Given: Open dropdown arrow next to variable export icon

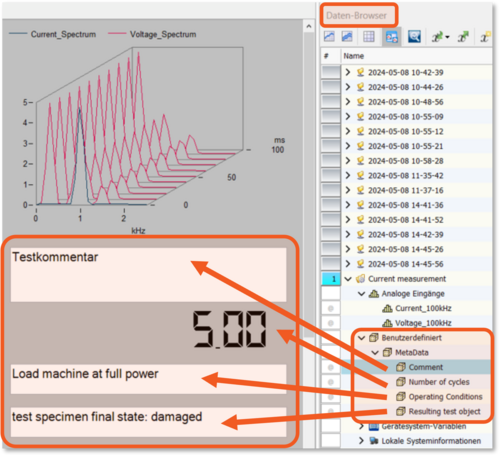Looking at the screenshot, I should point(447,37).
